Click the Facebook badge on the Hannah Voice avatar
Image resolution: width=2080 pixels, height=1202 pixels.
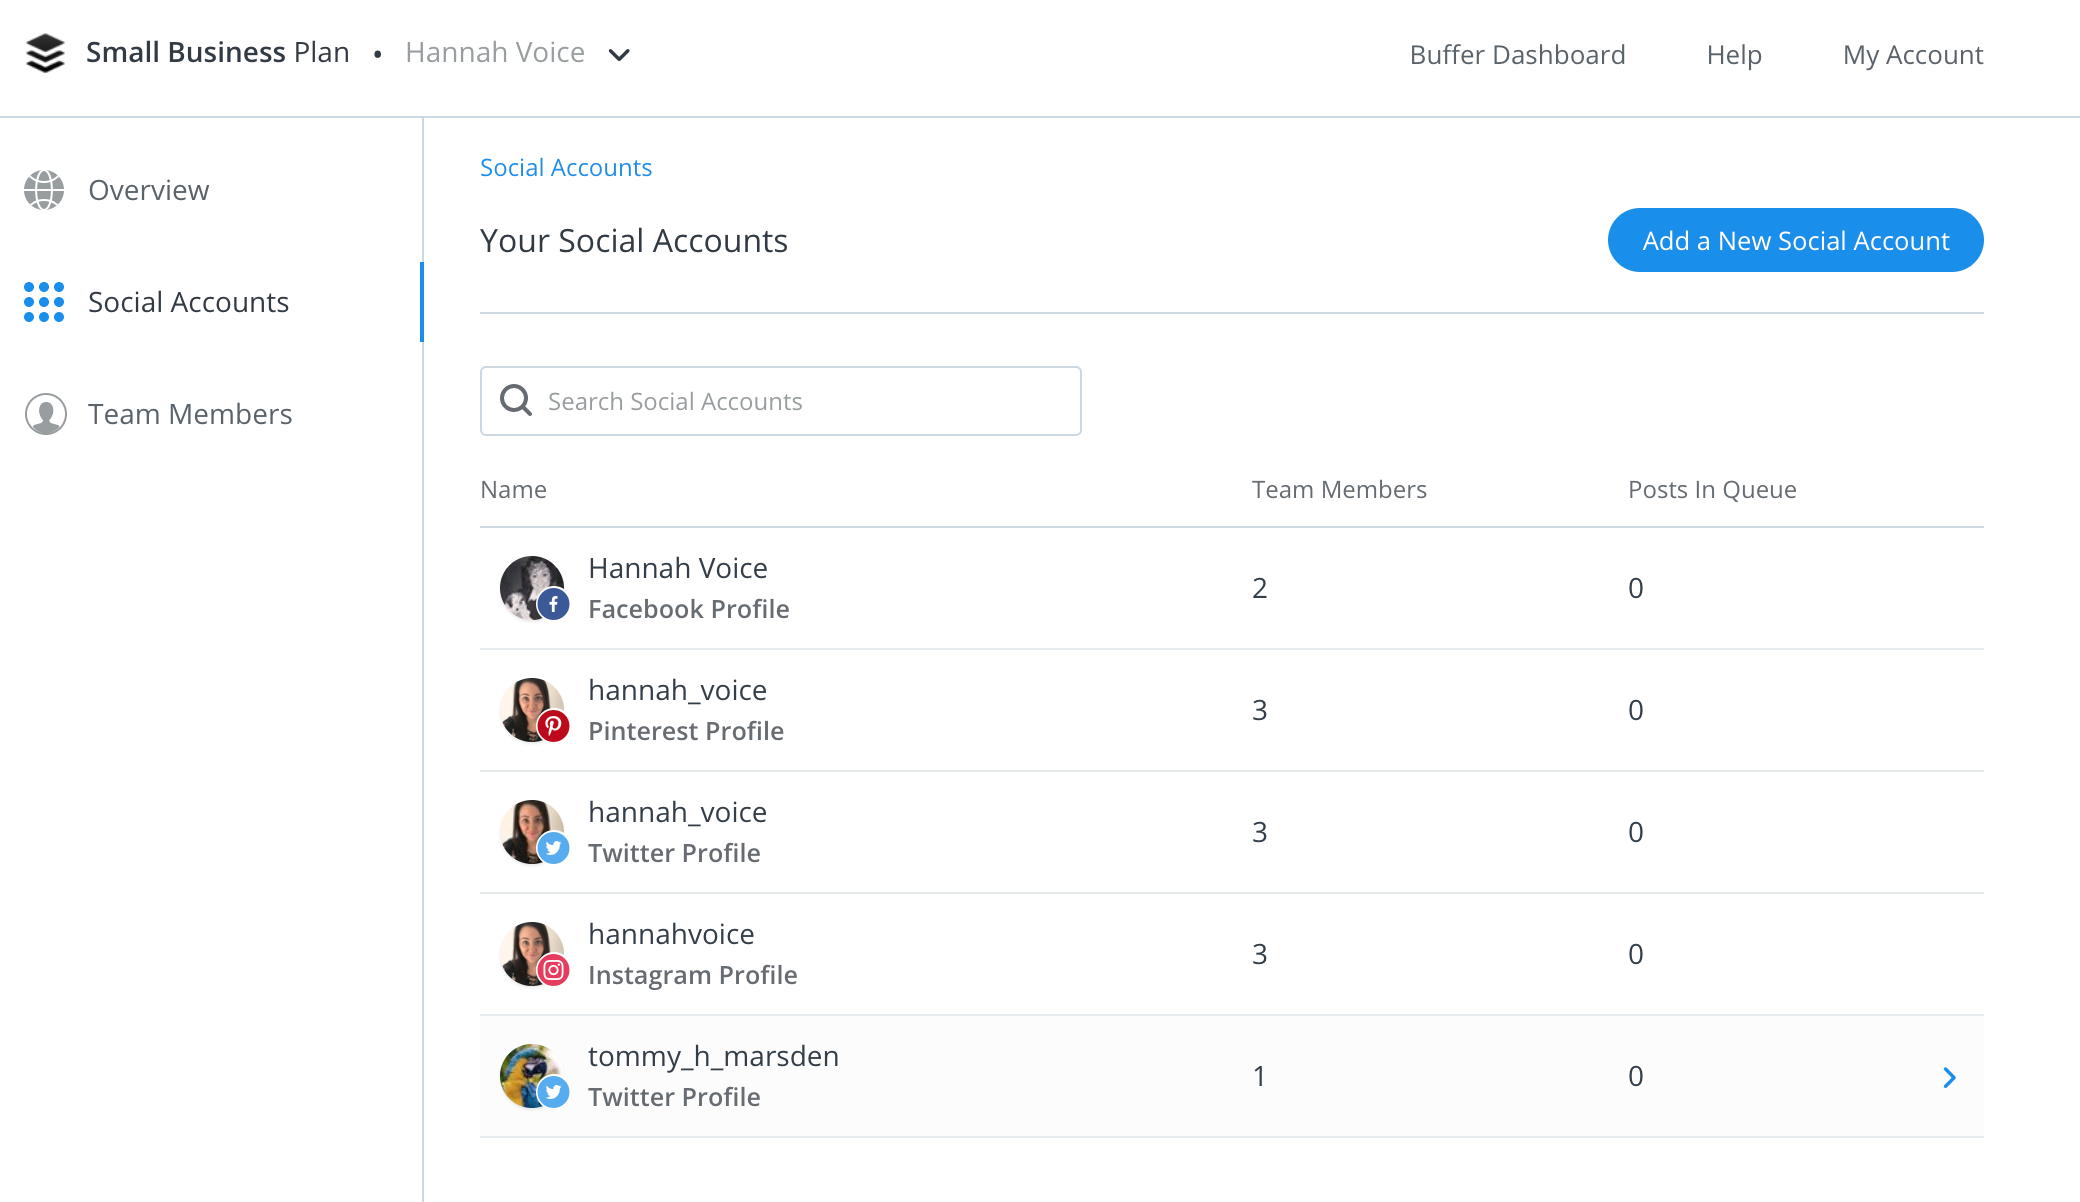click(553, 604)
